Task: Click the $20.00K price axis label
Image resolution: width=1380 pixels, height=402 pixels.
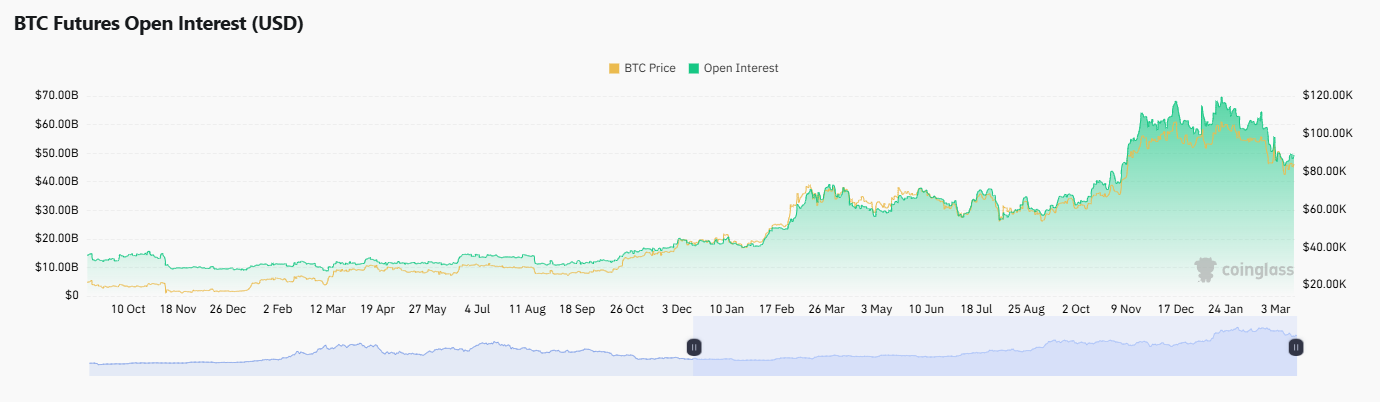Action: pyautogui.click(x=1327, y=285)
